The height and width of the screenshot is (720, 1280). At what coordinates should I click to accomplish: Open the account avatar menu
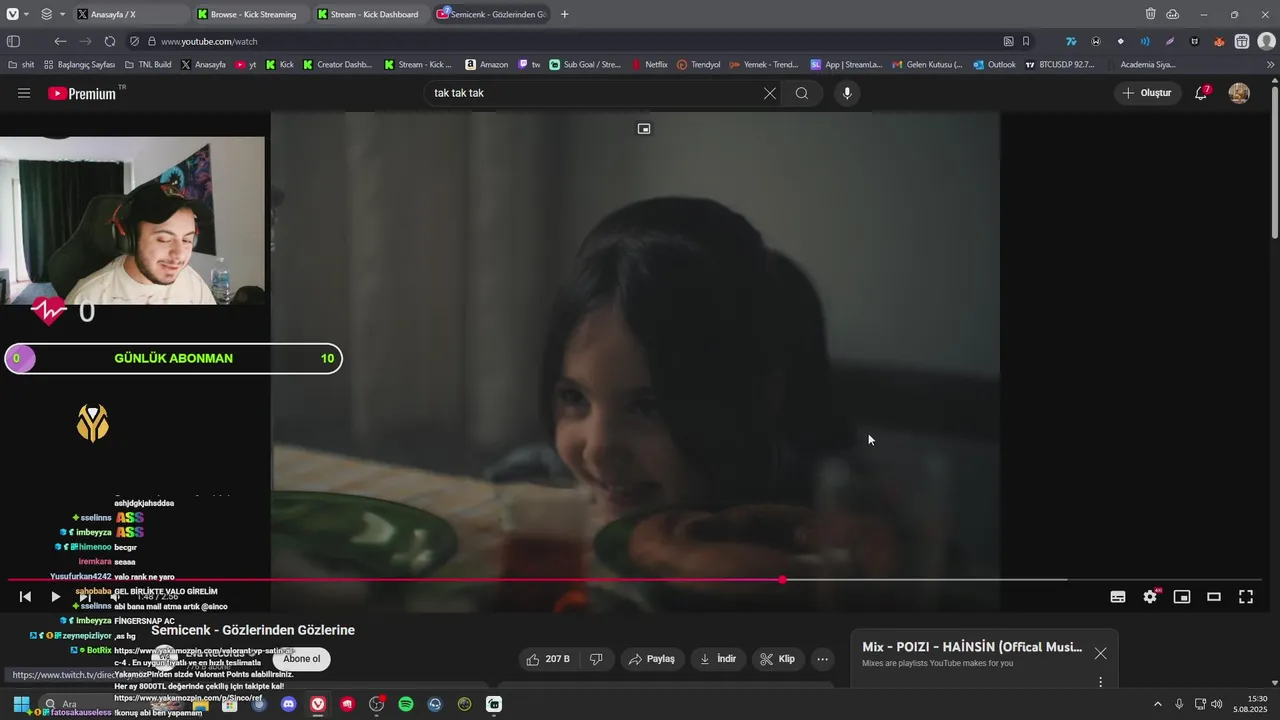(1239, 93)
